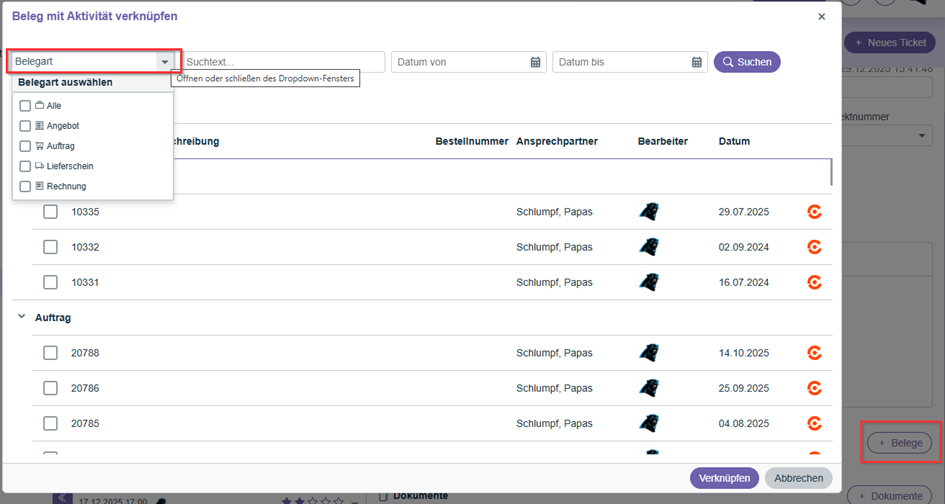
Task: Select the checkbox for record 10335
Action: (x=50, y=212)
